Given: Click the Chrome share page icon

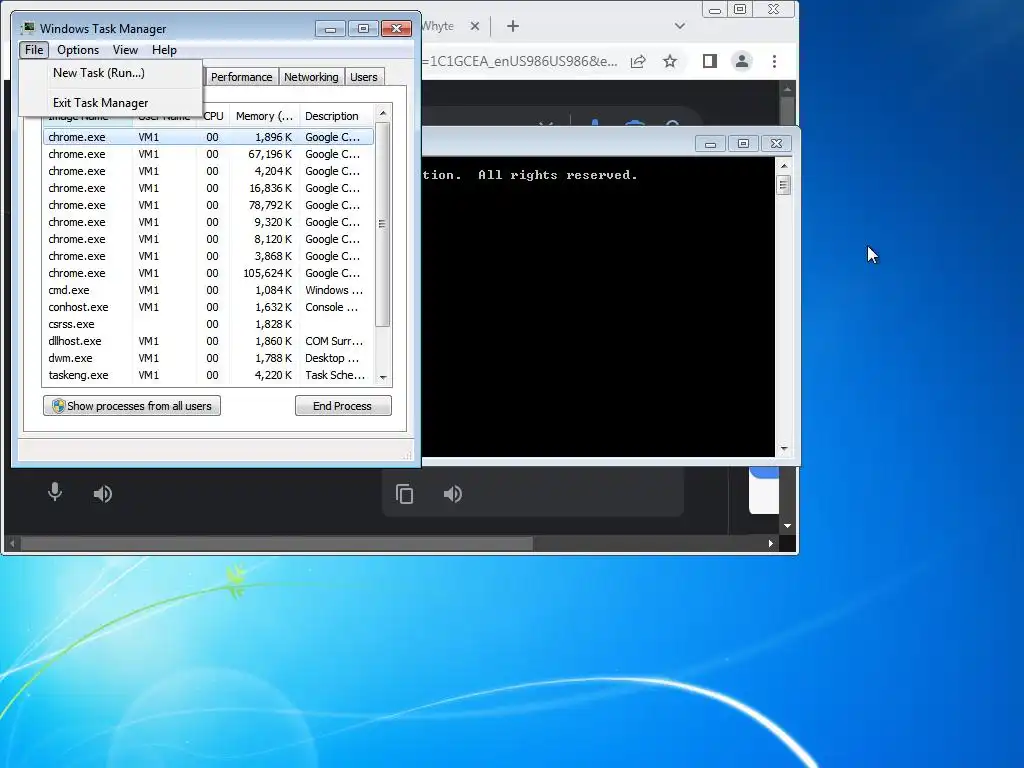Looking at the screenshot, I should [x=638, y=61].
